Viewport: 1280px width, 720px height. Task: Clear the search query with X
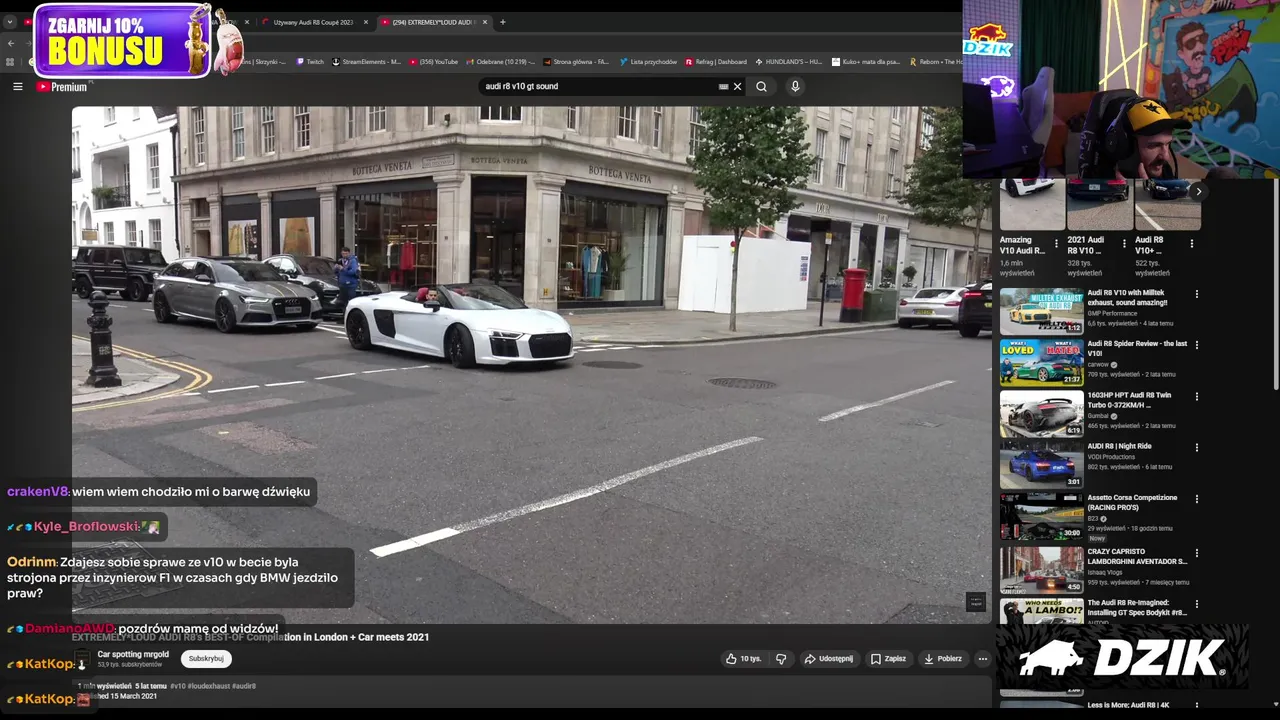pyautogui.click(x=738, y=87)
